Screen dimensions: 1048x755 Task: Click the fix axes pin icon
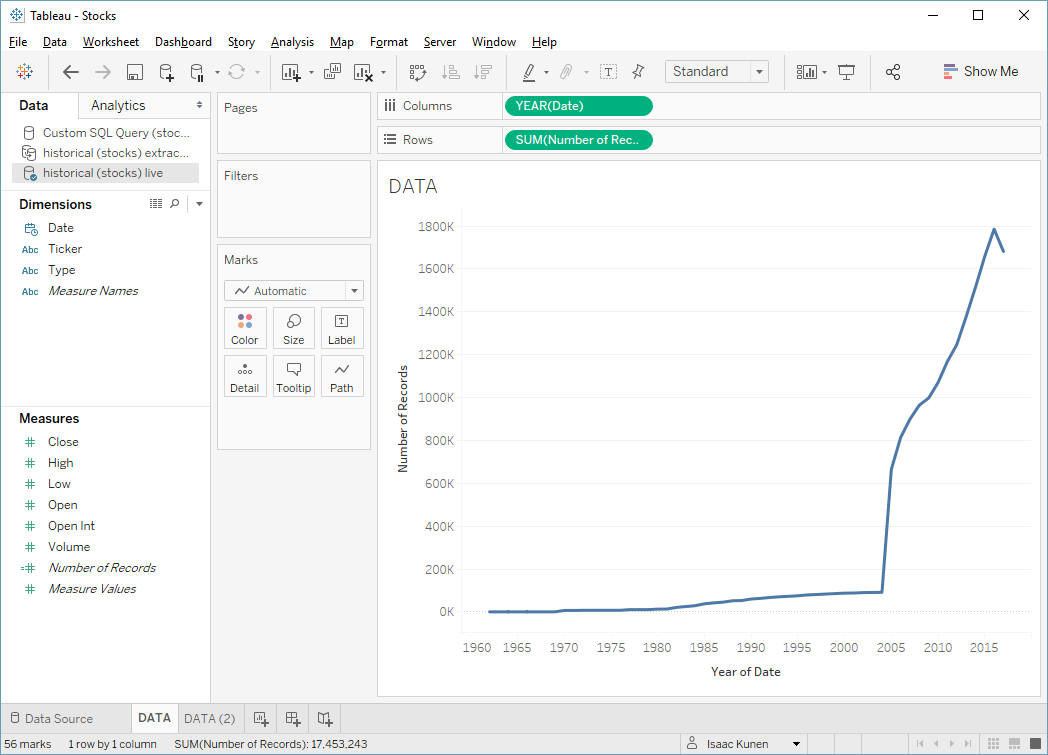[x=638, y=71]
